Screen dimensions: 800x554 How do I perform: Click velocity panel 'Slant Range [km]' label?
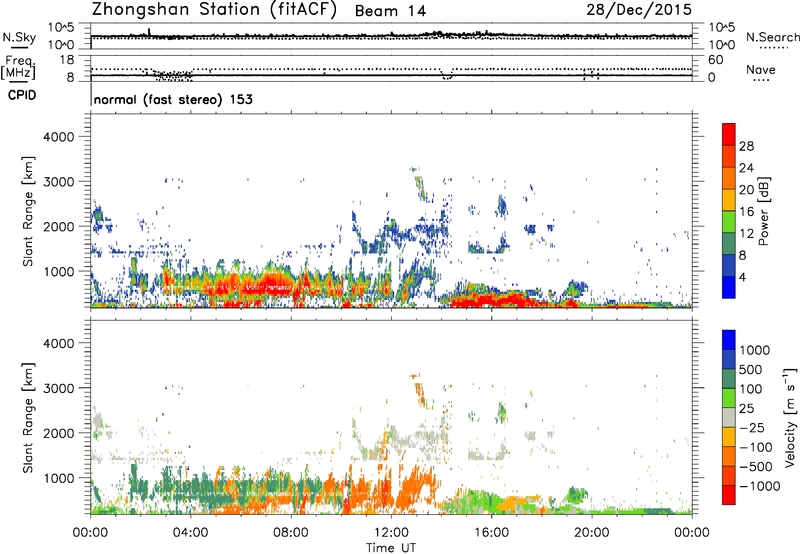(28, 418)
